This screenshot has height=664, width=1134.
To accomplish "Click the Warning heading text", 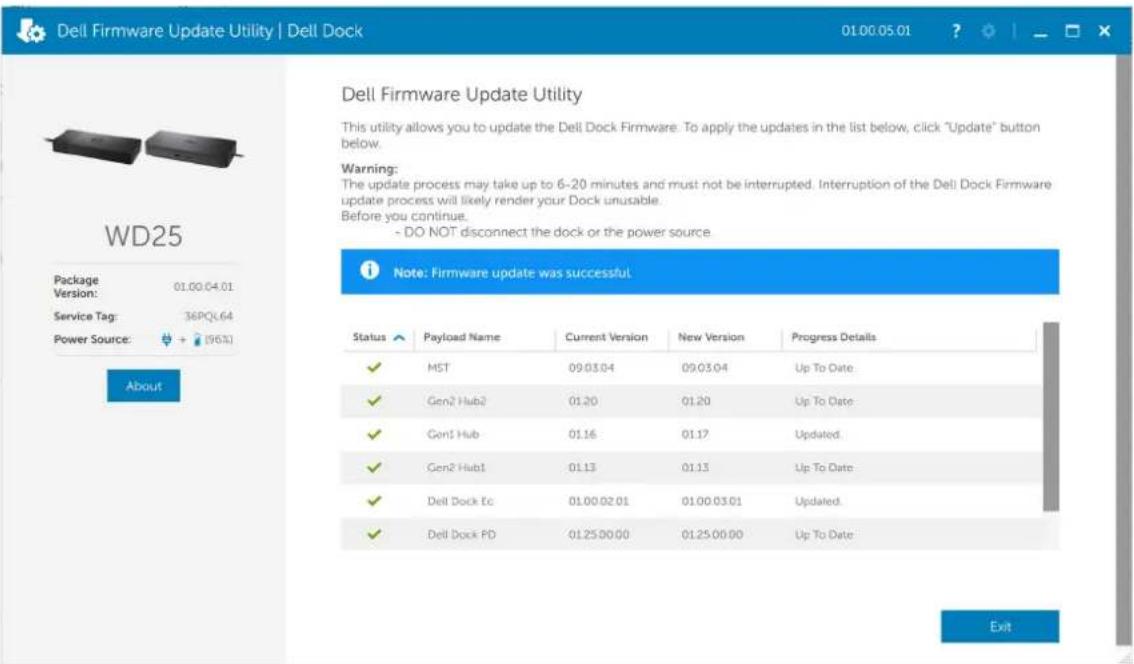I will click(x=369, y=169).
